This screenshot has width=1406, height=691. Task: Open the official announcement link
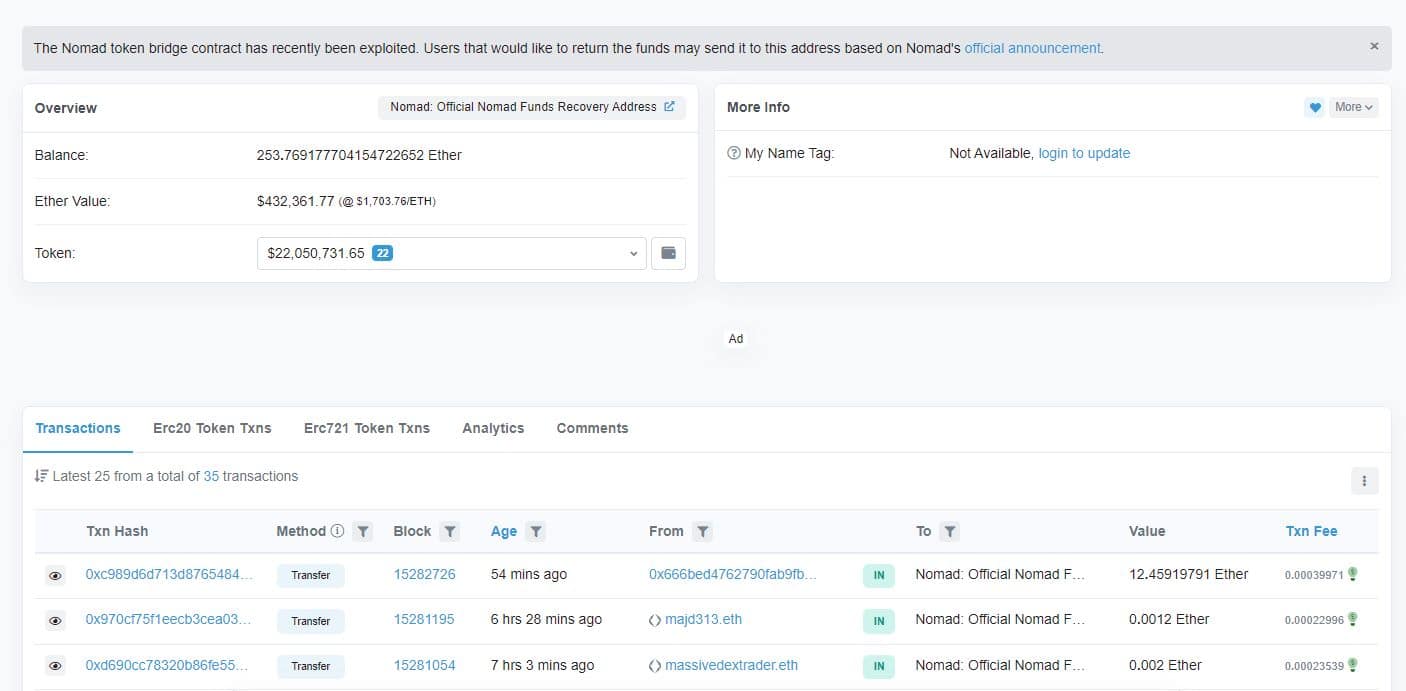click(x=1032, y=48)
